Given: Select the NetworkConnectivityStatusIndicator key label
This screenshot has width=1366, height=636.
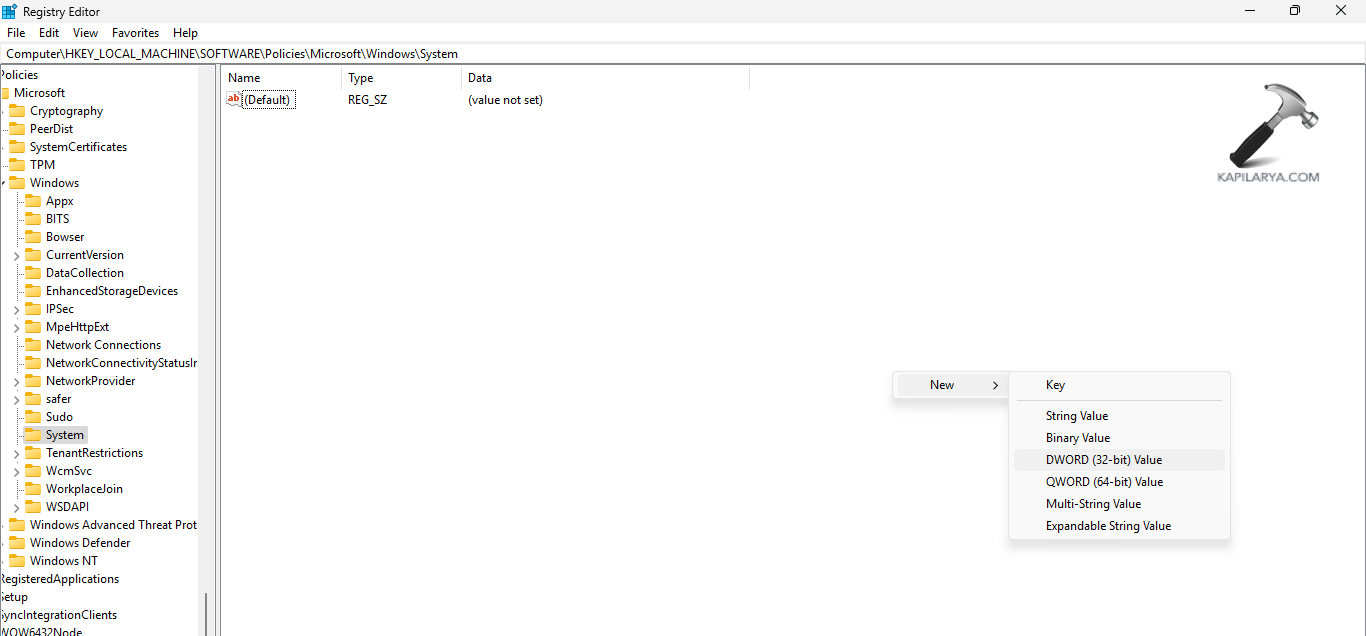Looking at the screenshot, I should (x=121, y=363).
